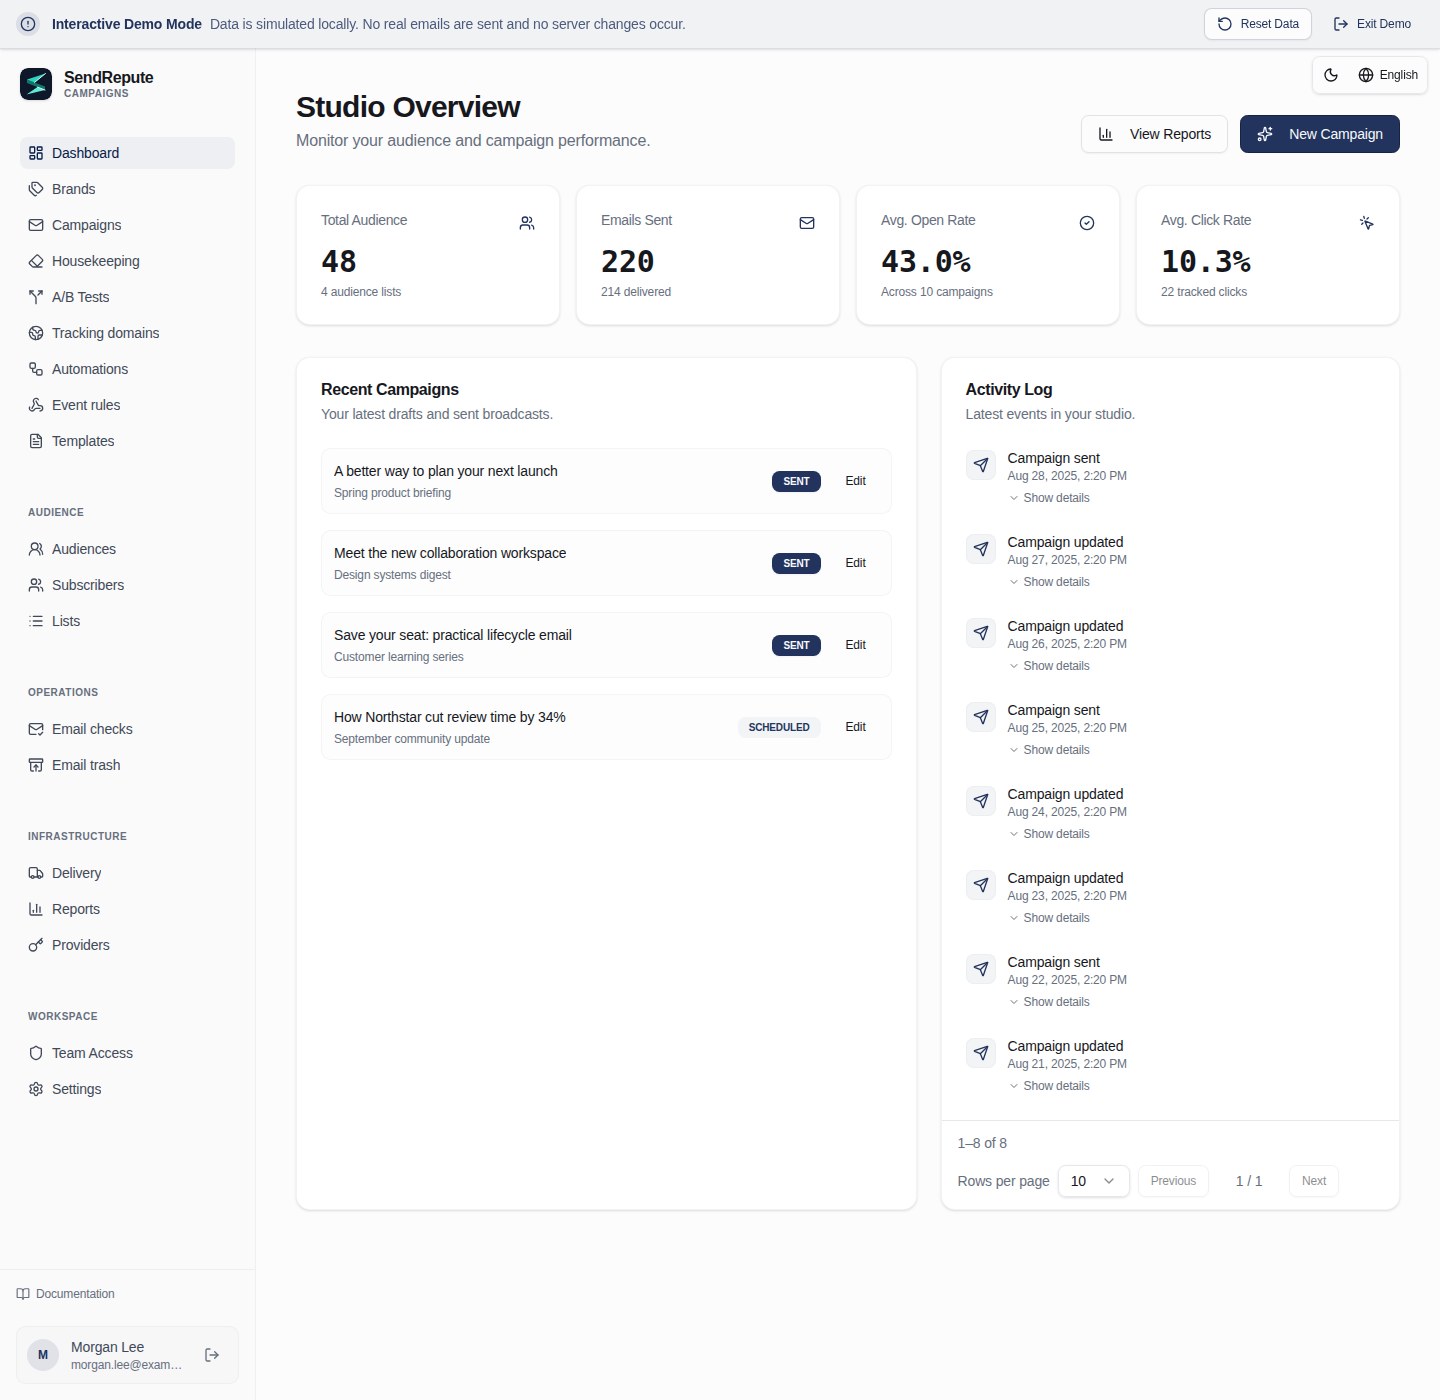This screenshot has width=1440, height=1400.
Task: Open View Reports button
Action: coord(1154,134)
